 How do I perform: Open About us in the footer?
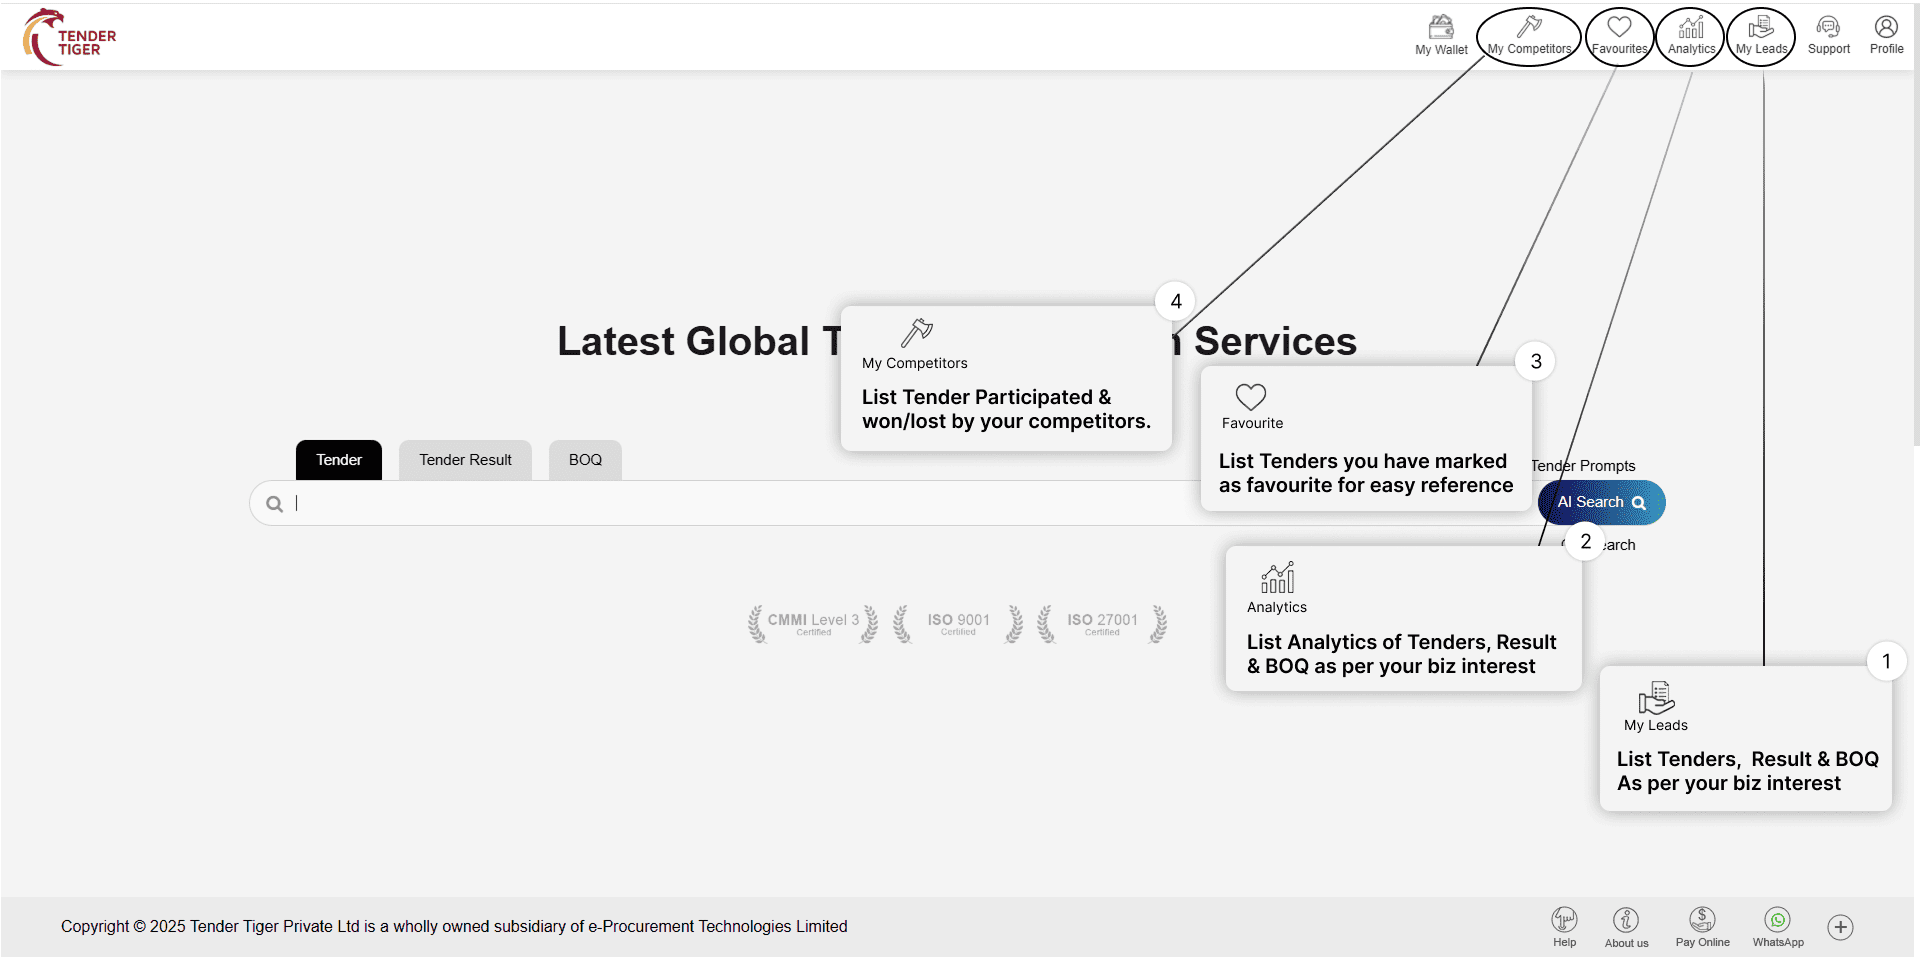pos(1626,926)
